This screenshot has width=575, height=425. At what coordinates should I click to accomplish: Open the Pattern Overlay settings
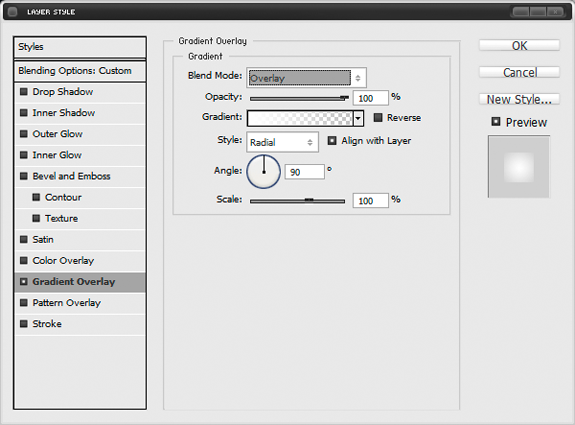(x=67, y=303)
